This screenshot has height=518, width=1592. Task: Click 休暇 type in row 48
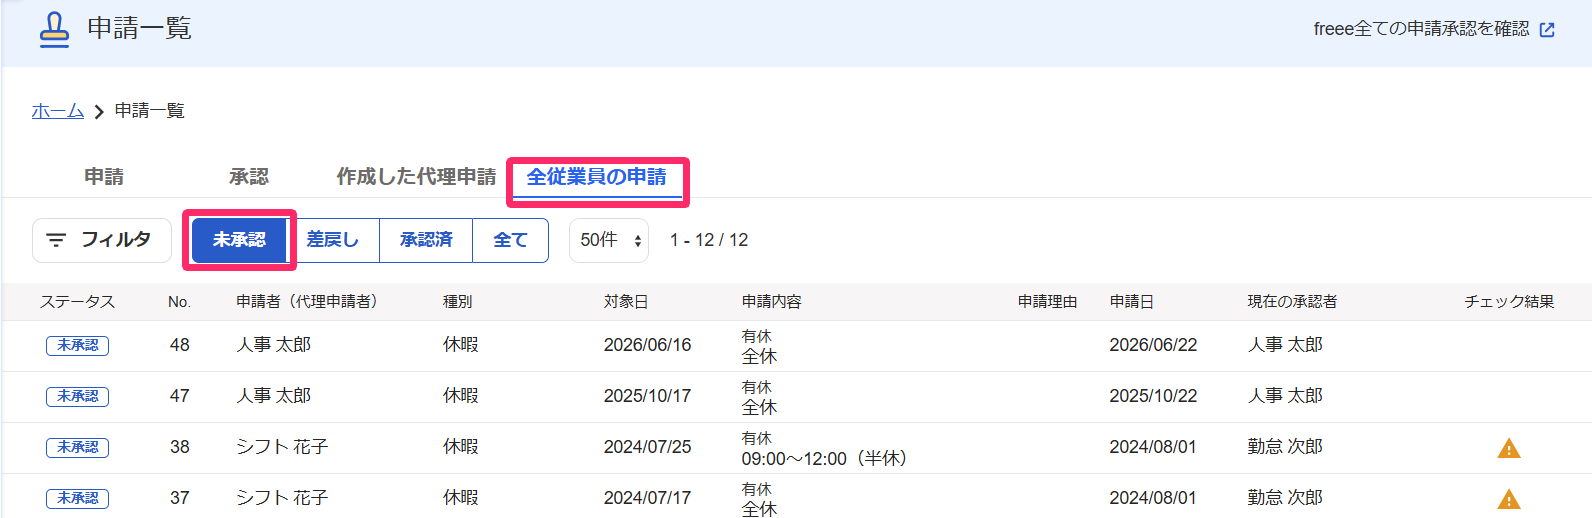click(461, 345)
